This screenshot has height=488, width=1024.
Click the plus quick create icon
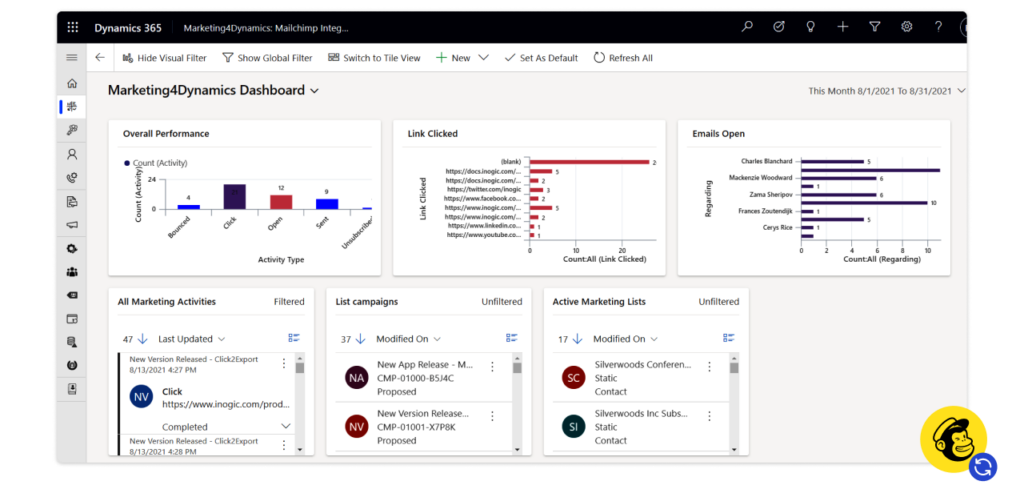[x=842, y=27]
